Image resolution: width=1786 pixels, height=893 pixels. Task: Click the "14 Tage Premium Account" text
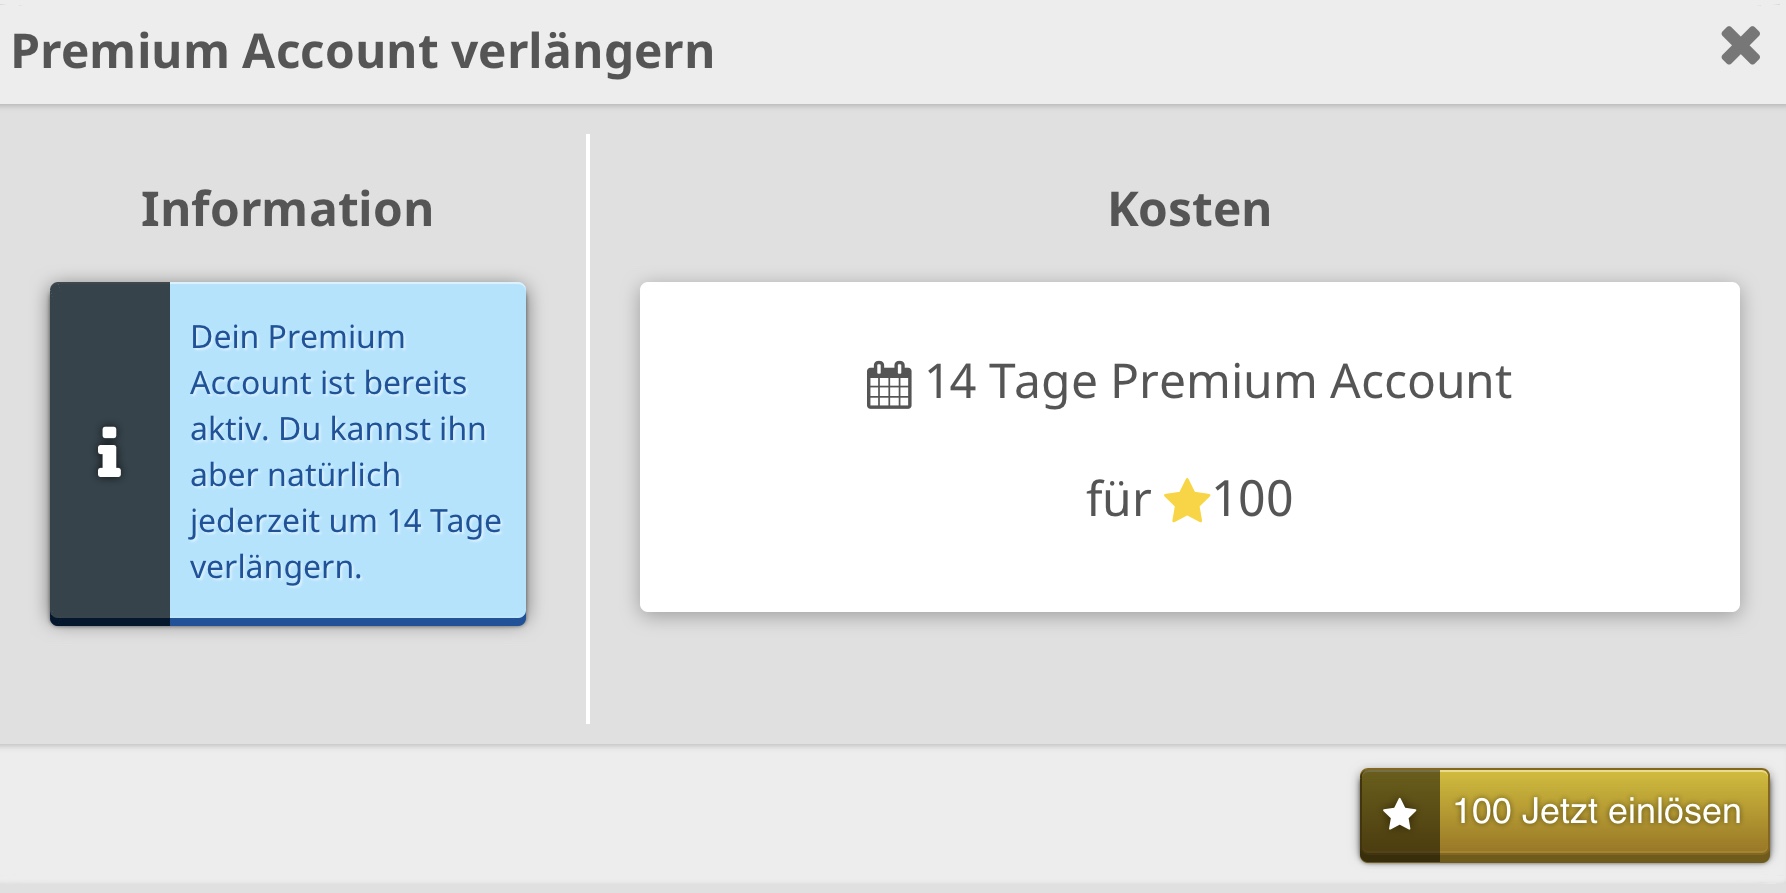[x=1217, y=382]
